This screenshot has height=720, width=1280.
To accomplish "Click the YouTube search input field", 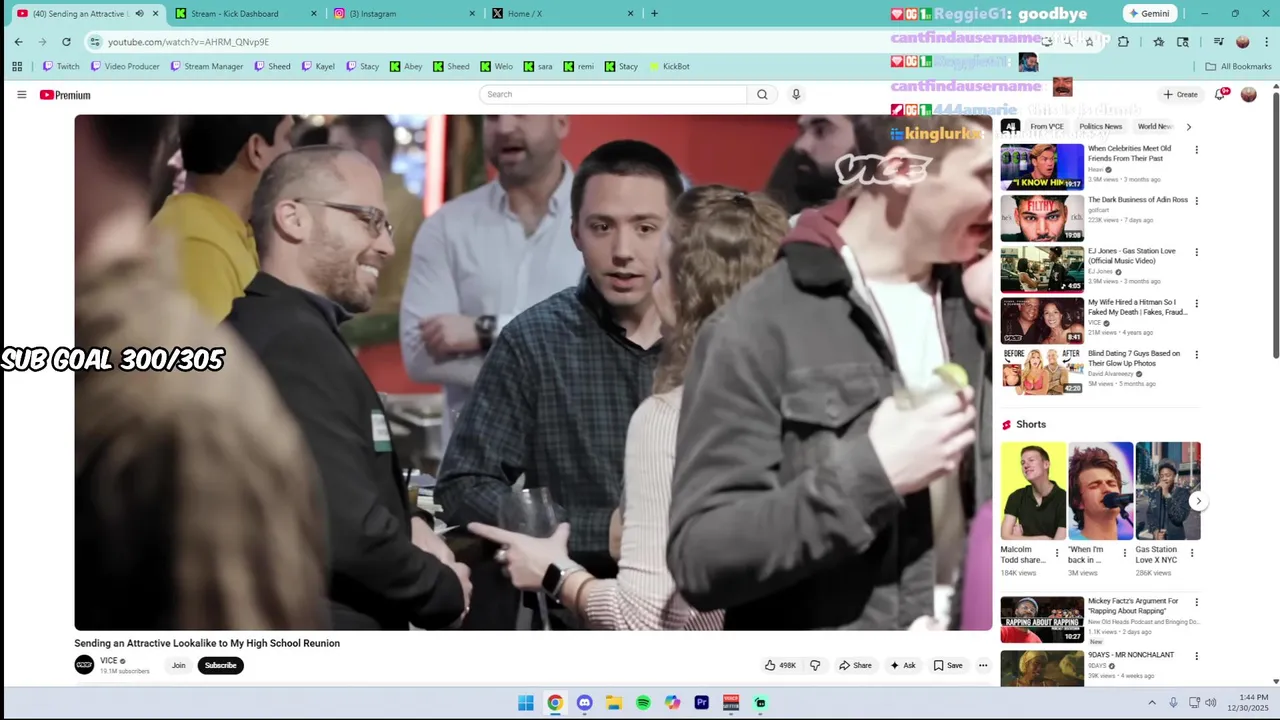I will (613, 94).
